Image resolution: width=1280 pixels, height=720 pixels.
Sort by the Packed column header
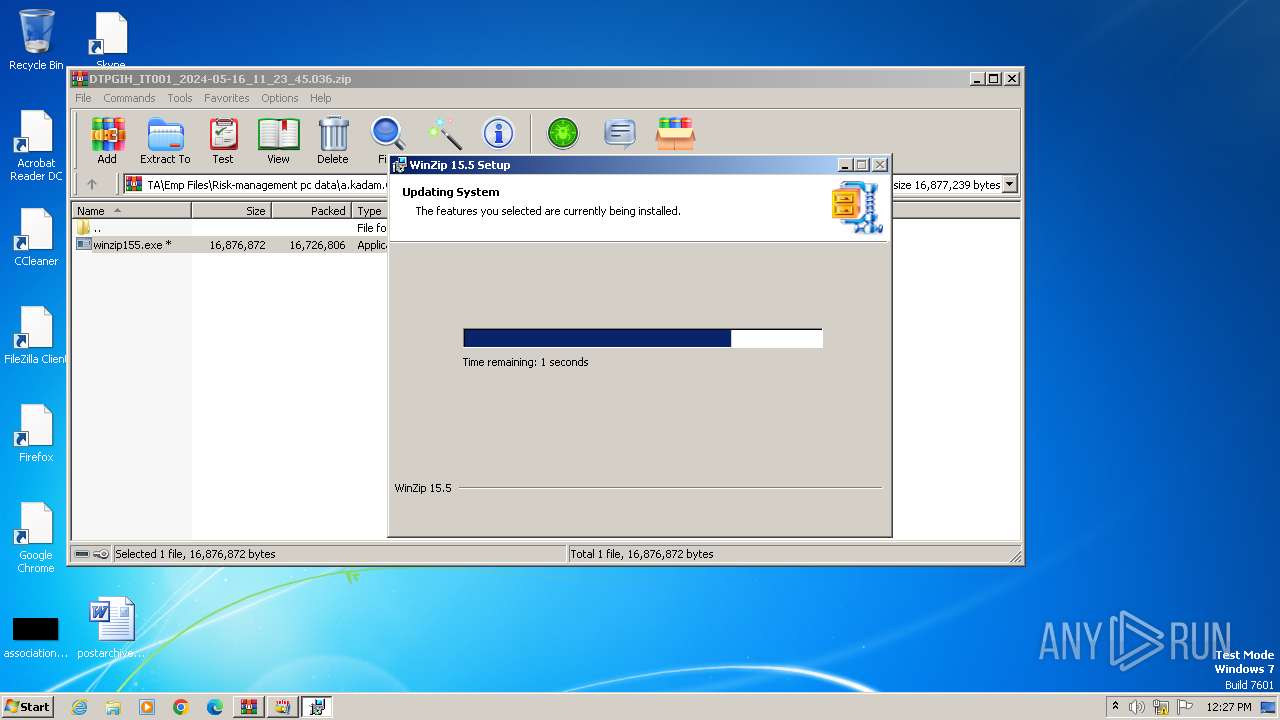[312, 210]
